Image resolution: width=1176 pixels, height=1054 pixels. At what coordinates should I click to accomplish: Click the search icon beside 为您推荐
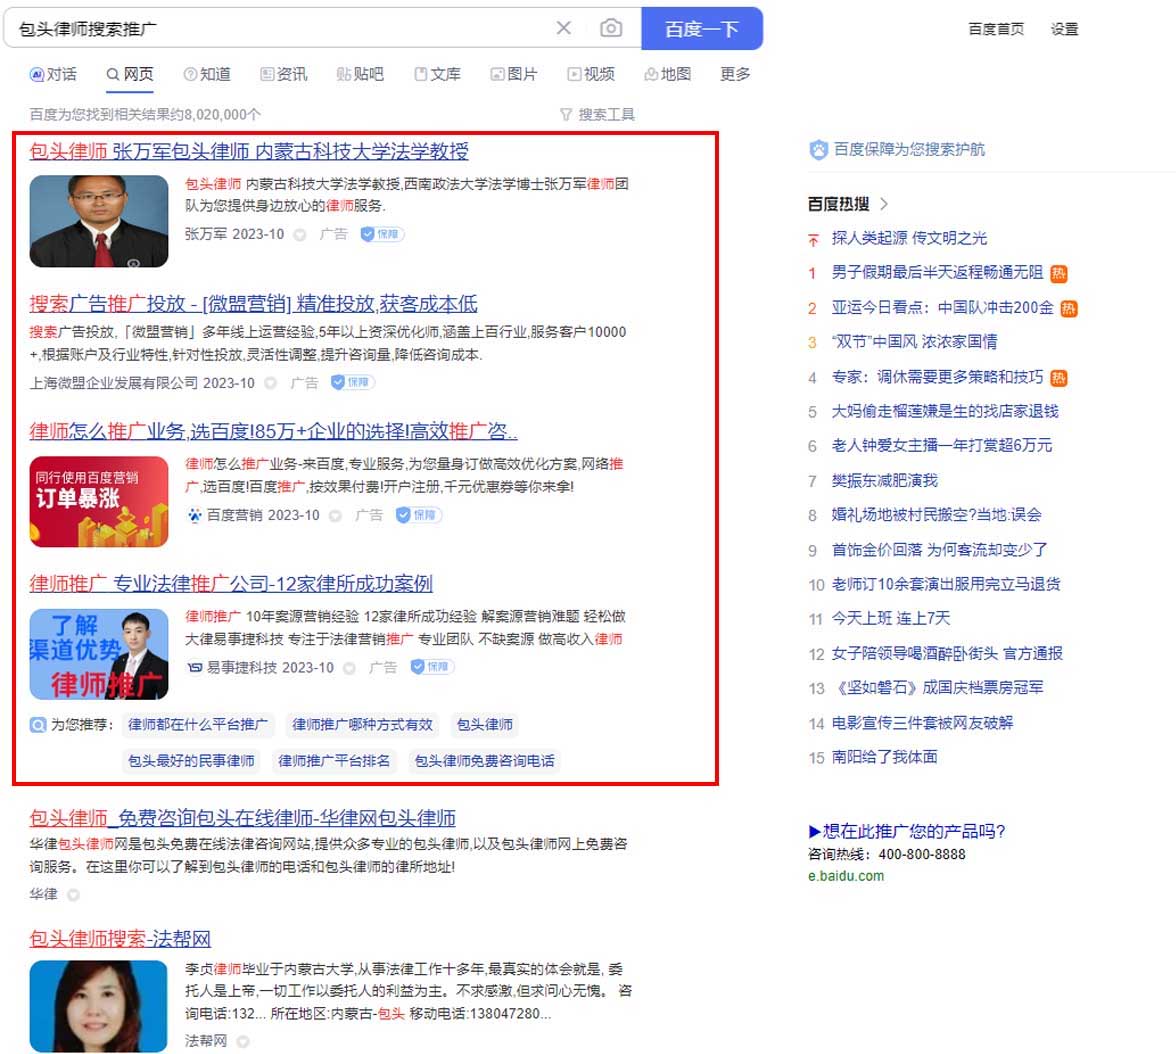pyautogui.click(x=38, y=725)
